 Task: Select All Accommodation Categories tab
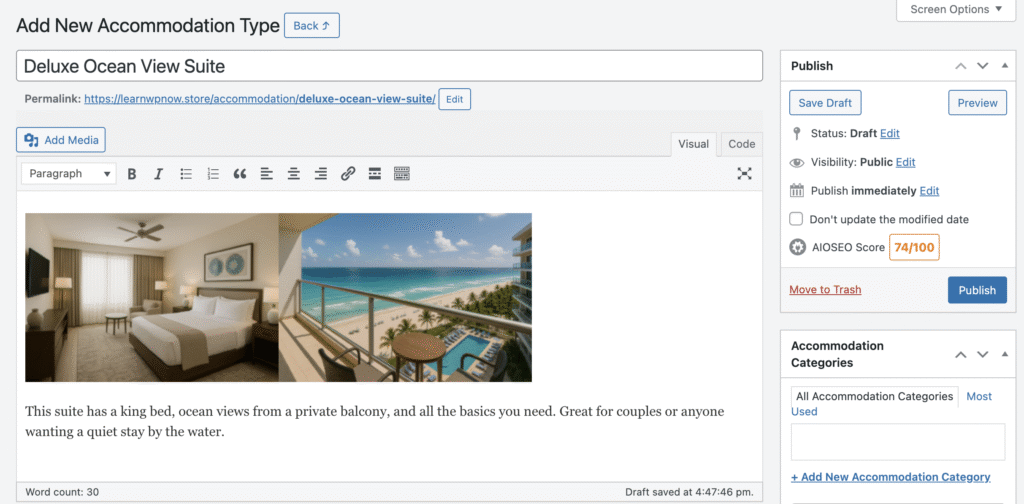pyautogui.click(x=874, y=396)
